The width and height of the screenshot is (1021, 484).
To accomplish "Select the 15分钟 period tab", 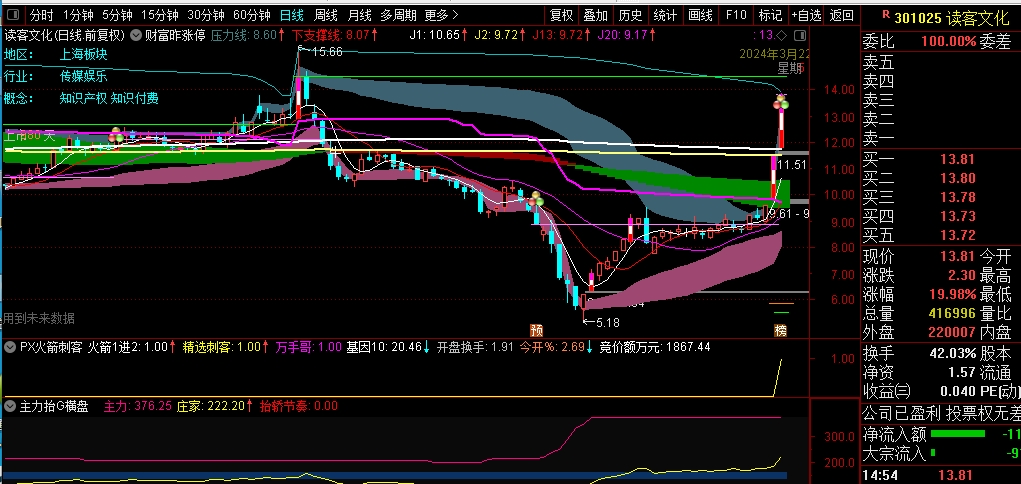I will [160, 14].
